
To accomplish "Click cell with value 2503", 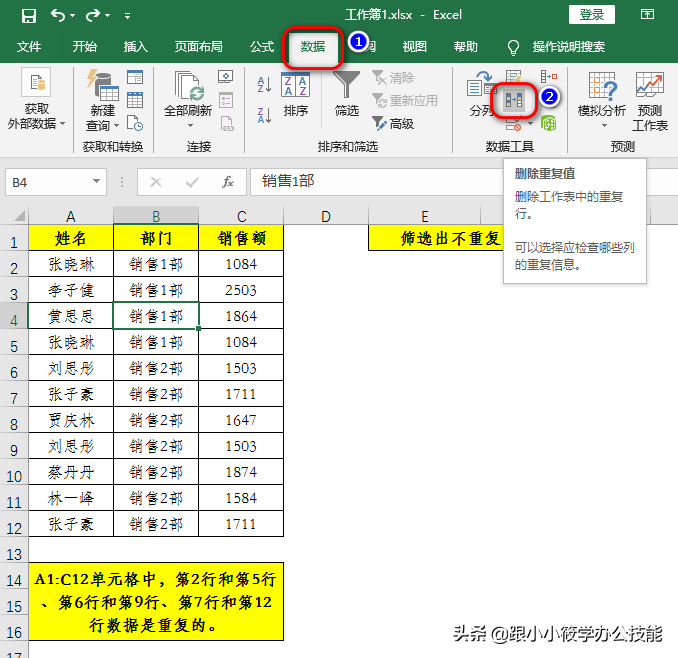I will [x=241, y=290].
